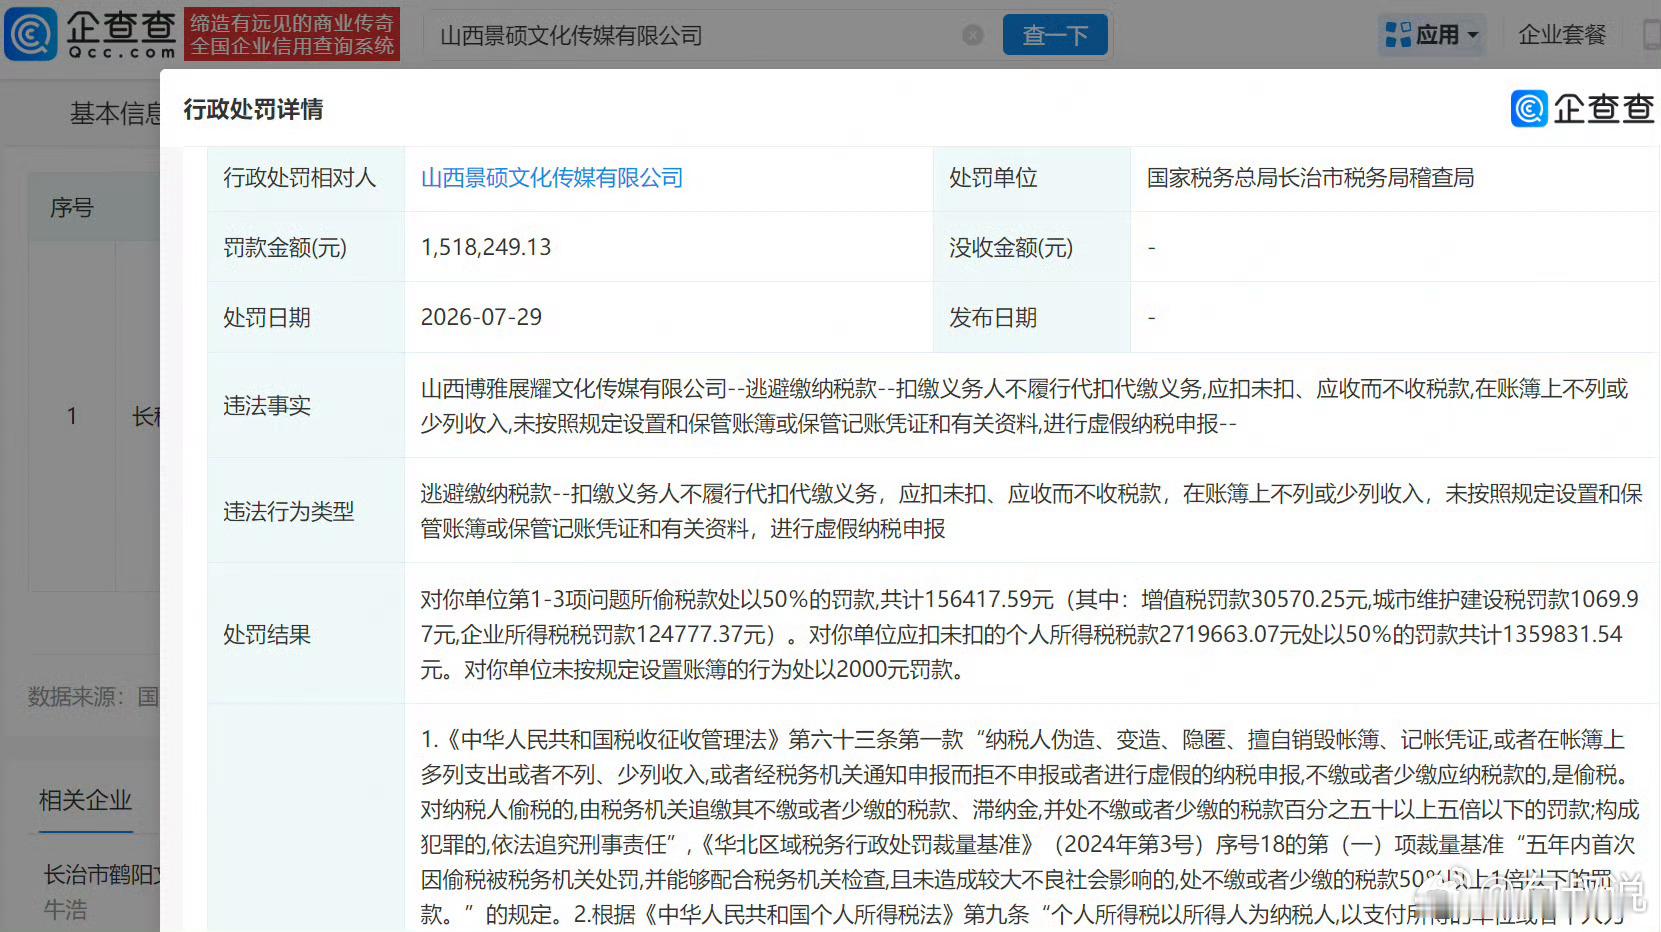
Task: Click the 处罚日期 value 2026-07-29
Action: click(481, 317)
